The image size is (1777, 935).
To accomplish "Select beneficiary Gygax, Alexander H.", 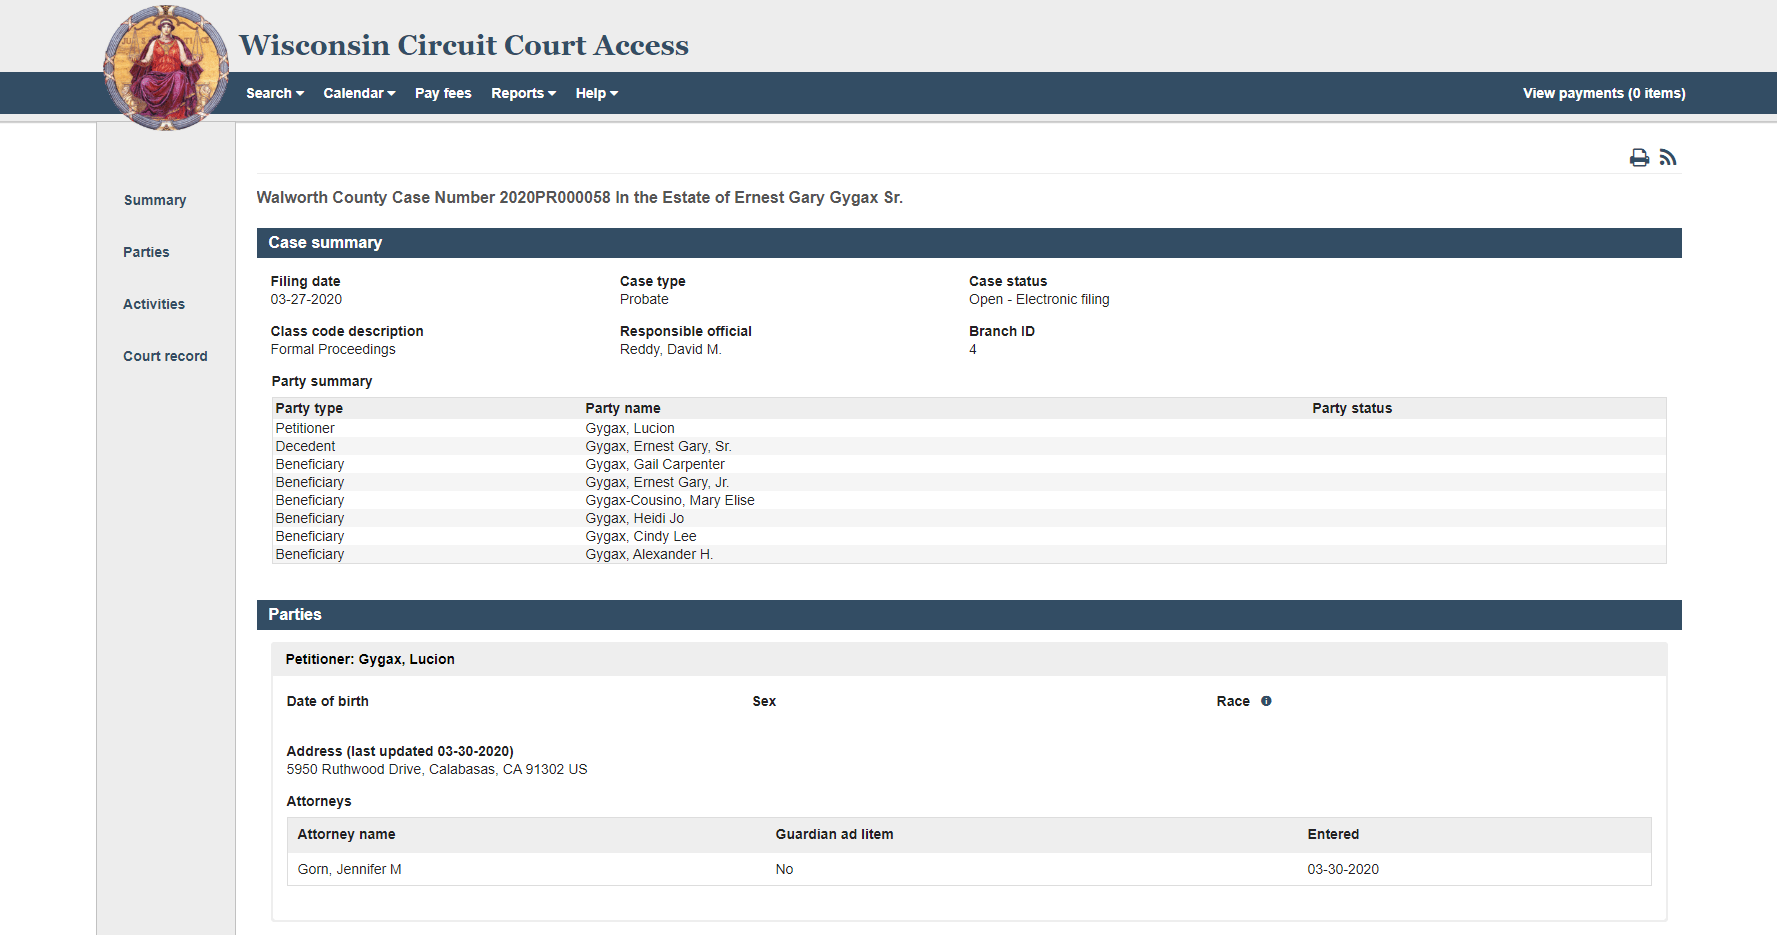I will (969, 554).
